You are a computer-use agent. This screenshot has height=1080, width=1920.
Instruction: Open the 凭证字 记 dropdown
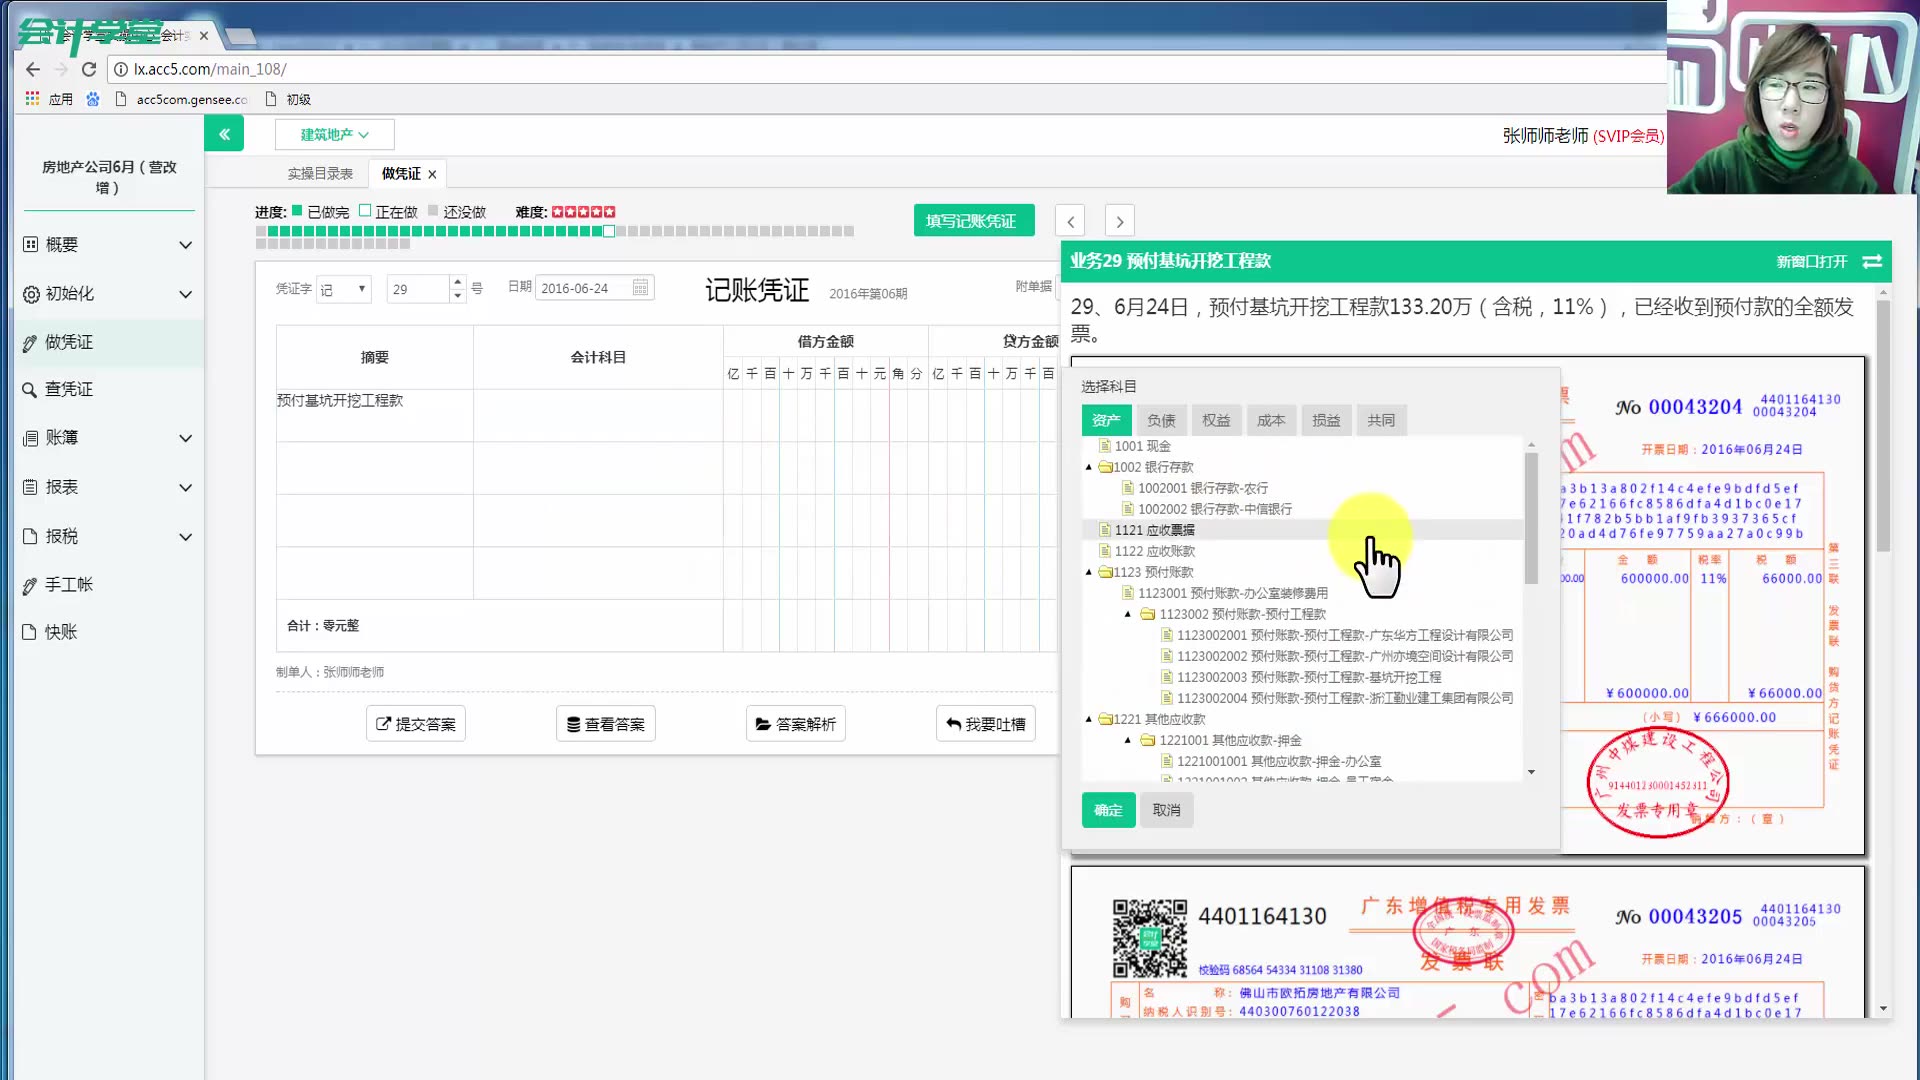[x=344, y=289]
